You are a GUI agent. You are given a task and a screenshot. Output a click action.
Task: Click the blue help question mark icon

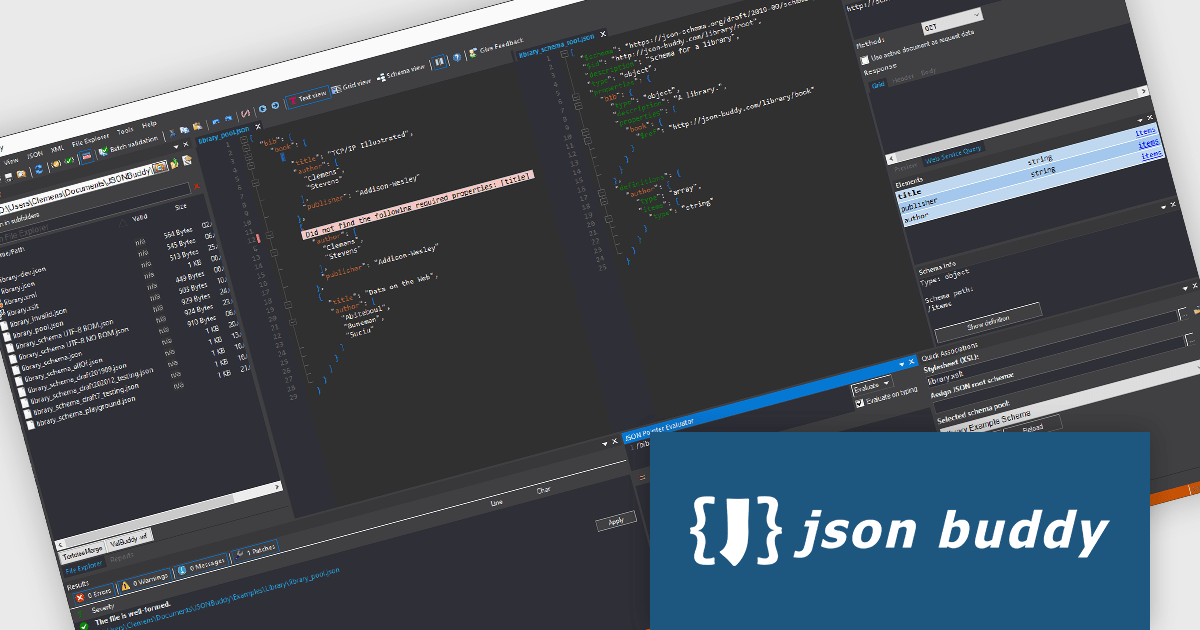point(457,58)
